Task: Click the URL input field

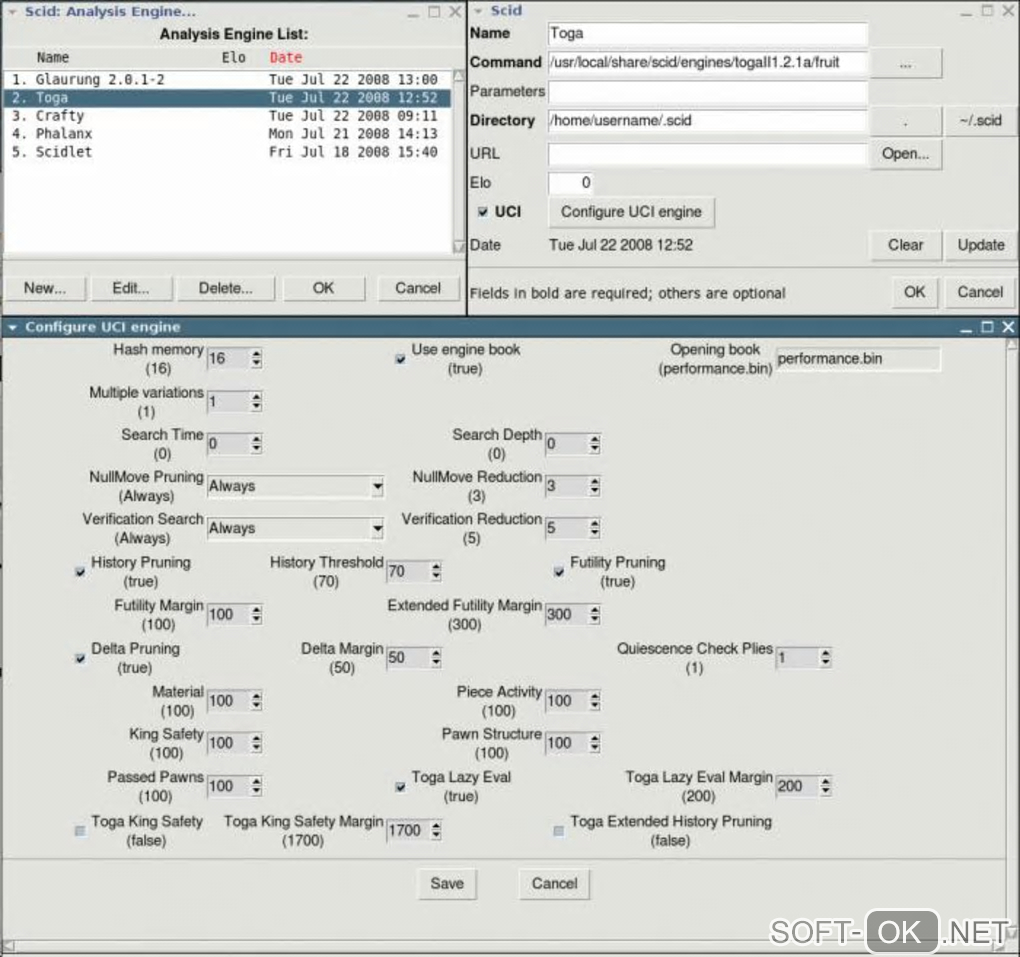Action: [x=708, y=154]
